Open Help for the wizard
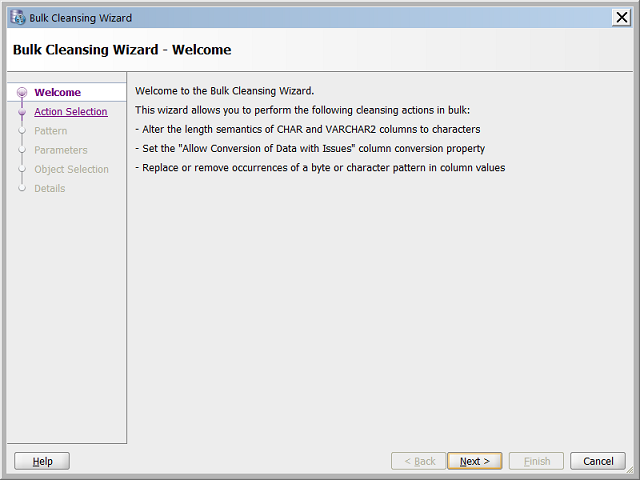This screenshot has width=640, height=480. pyautogui.click(x=42, y=461)
